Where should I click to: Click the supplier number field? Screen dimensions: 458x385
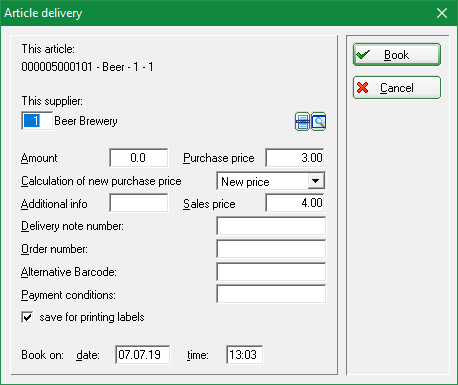pyautogui.click(x=37, y=121)
